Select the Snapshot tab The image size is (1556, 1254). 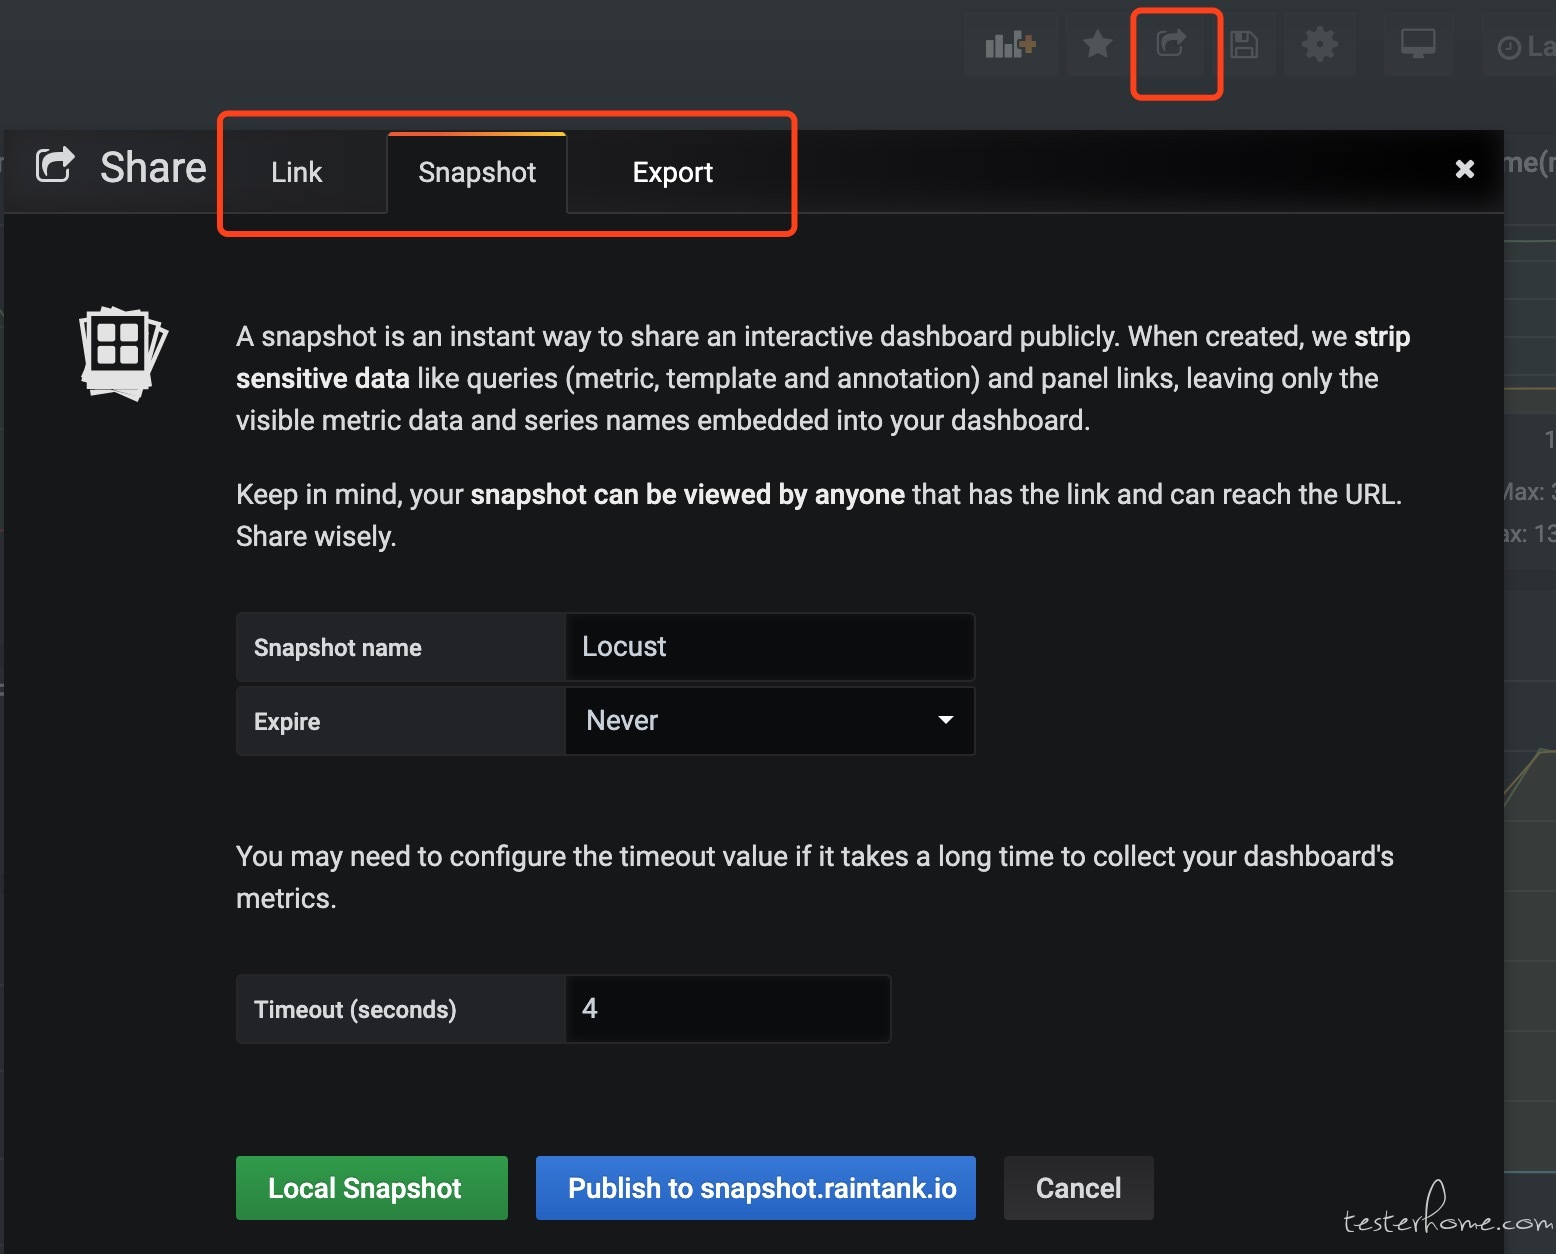click(x=477, y=172)
